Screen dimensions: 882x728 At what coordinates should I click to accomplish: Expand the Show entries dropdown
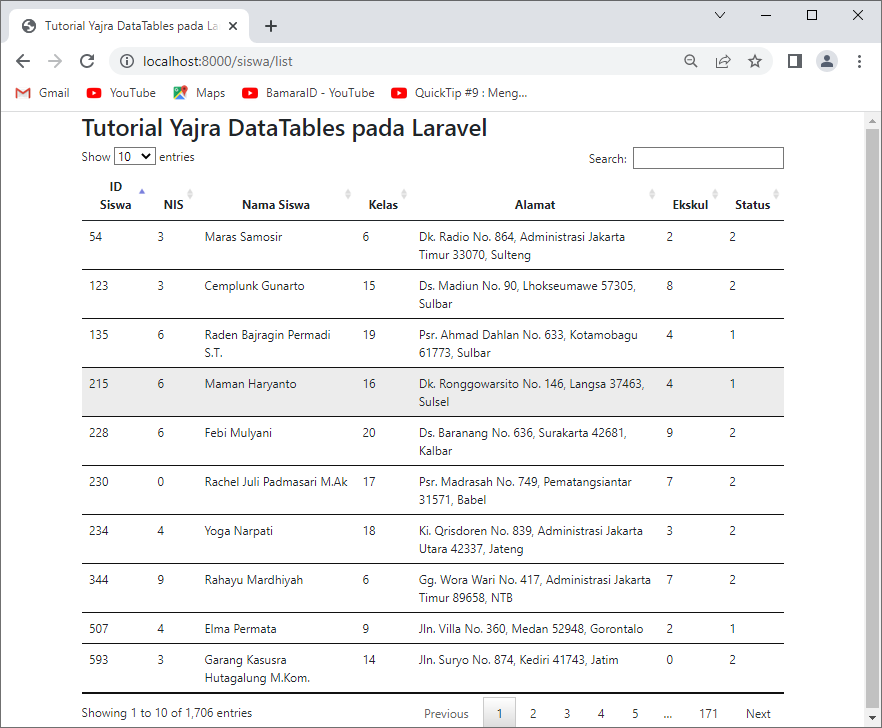(x=135, y=157)
